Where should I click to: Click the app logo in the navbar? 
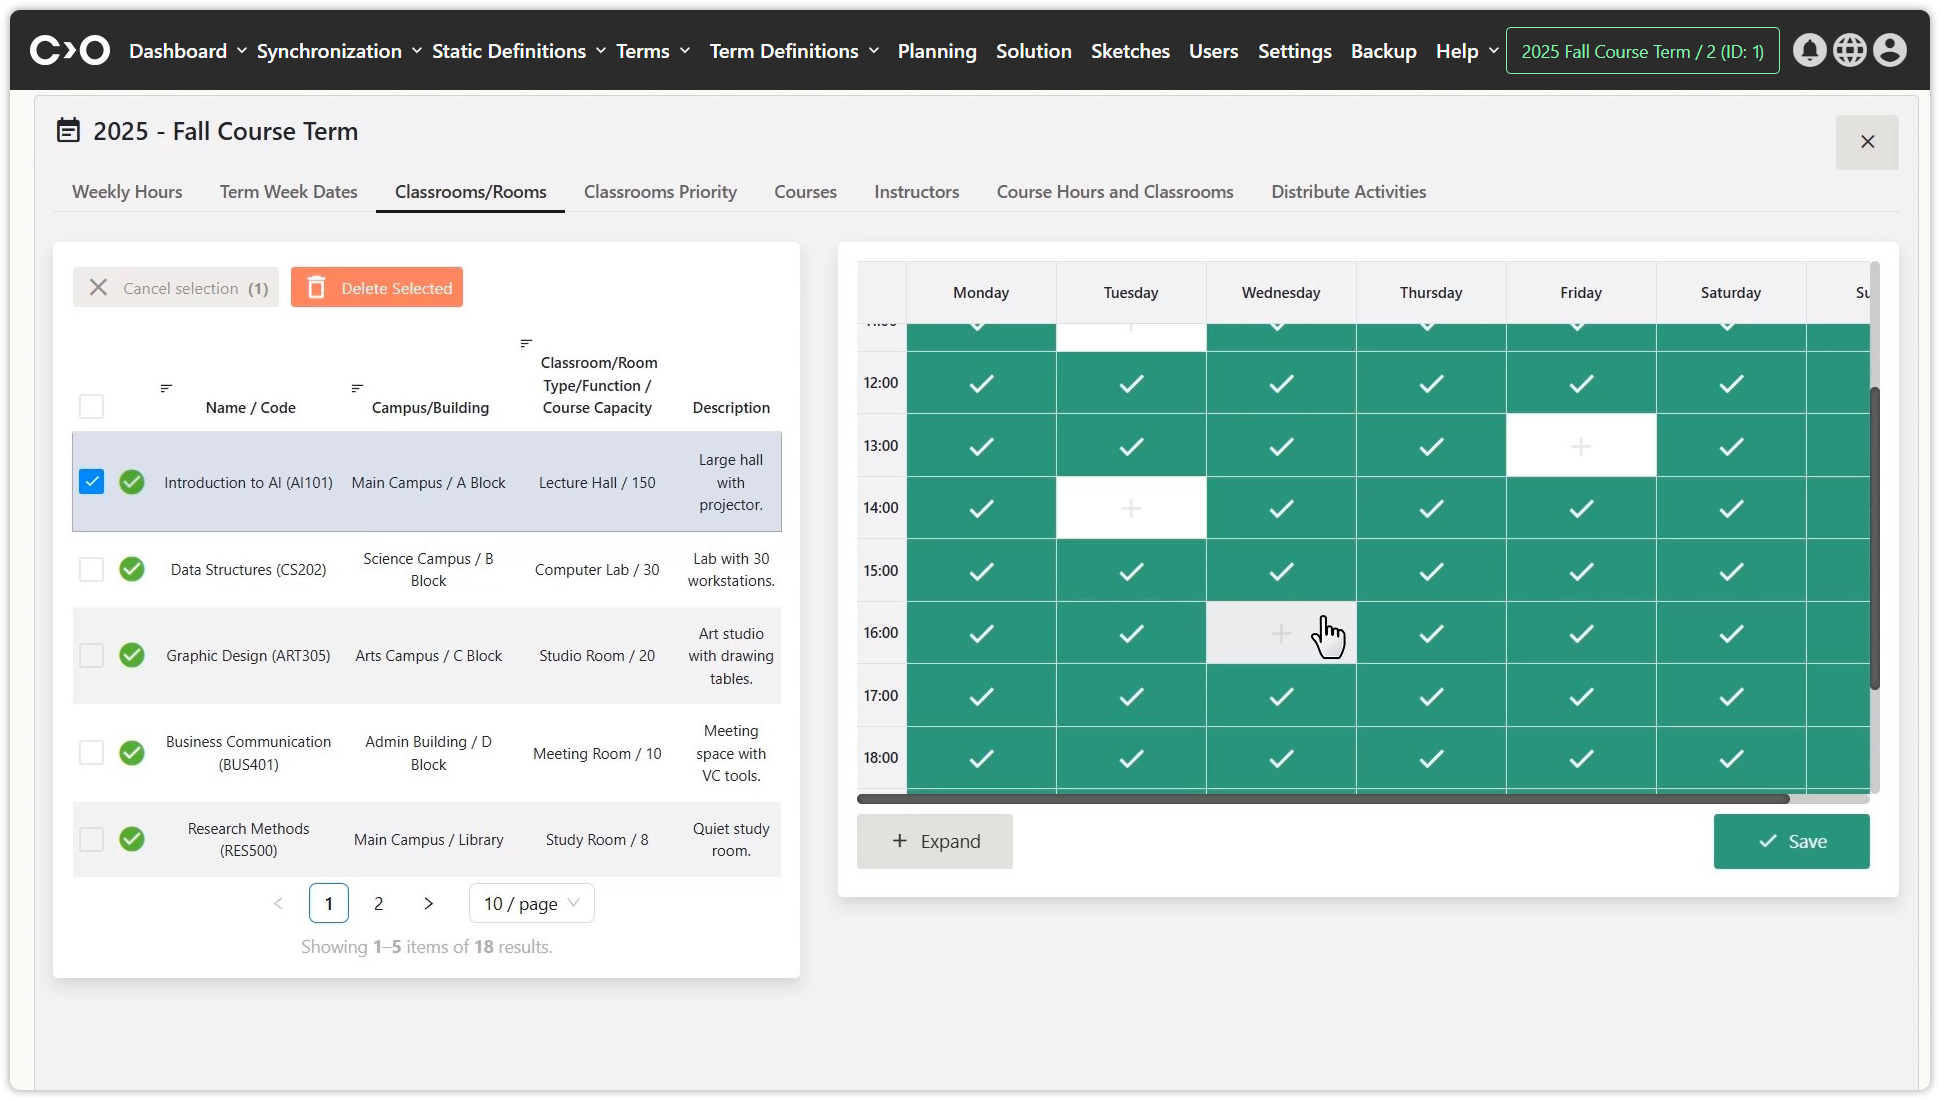coord(69,50)
